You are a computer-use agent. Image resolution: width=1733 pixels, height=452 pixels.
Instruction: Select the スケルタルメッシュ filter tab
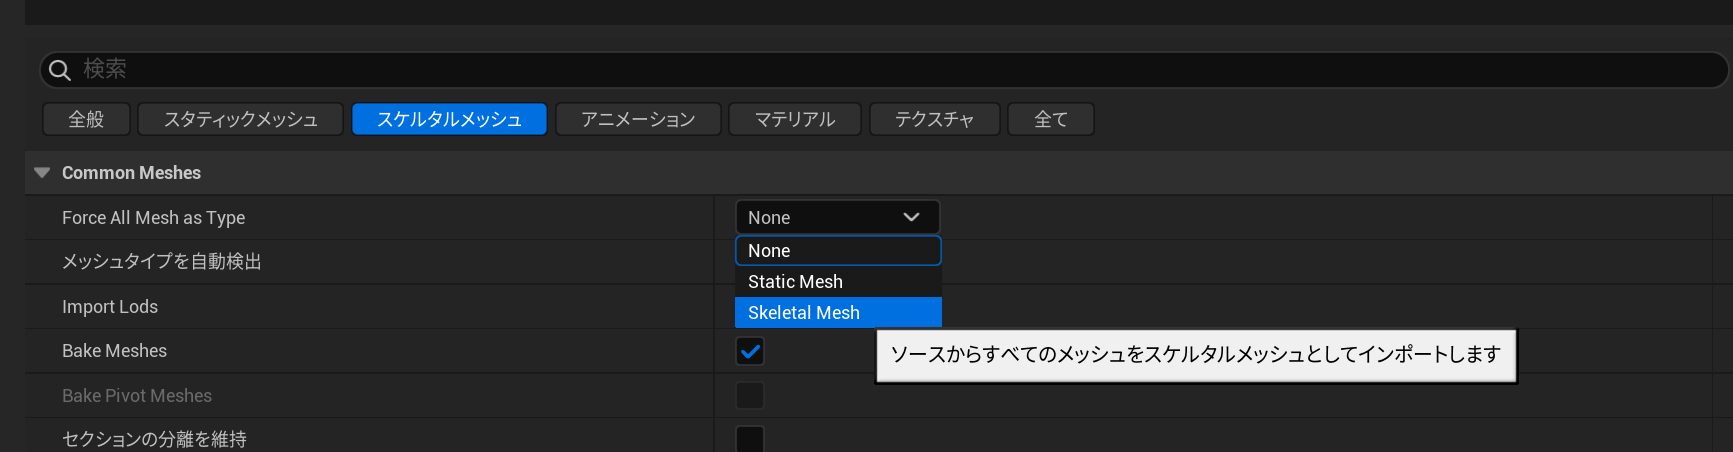pyautogui.click(x=449, y=119)
